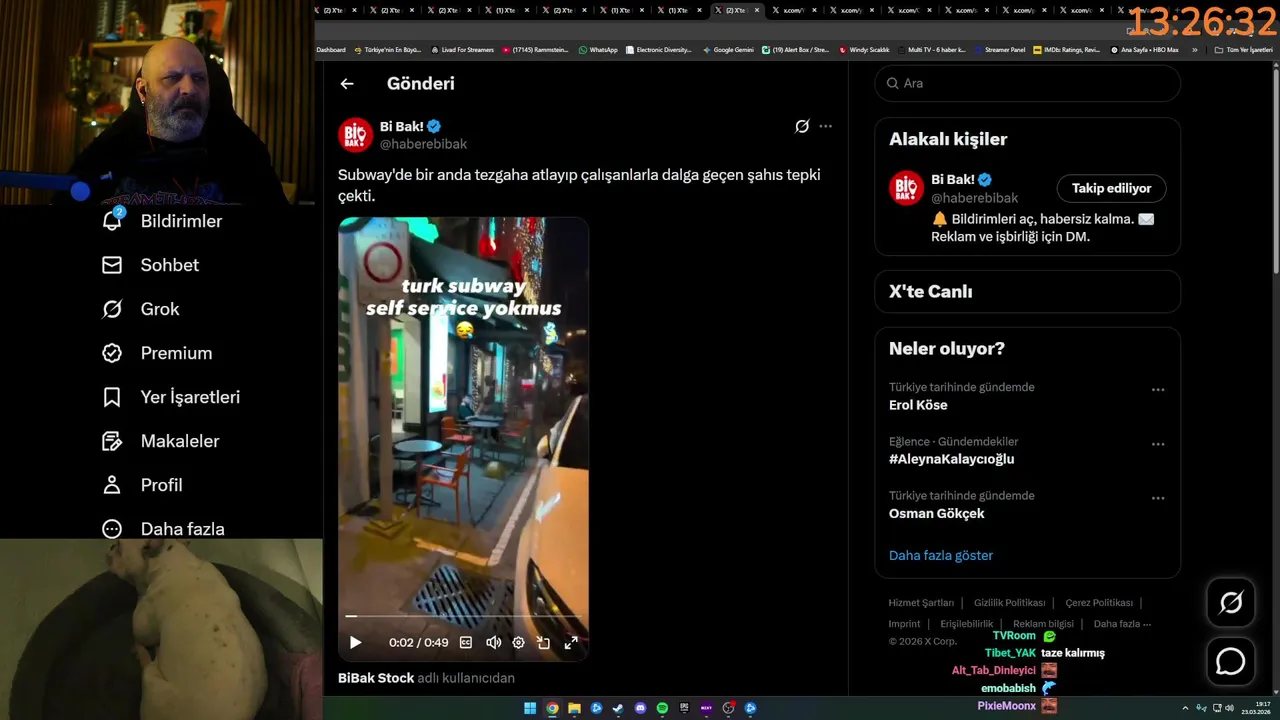Screen dimensions: 1280x720
Task: Open Steam from the taskbar
Action: tap(618, 708)
